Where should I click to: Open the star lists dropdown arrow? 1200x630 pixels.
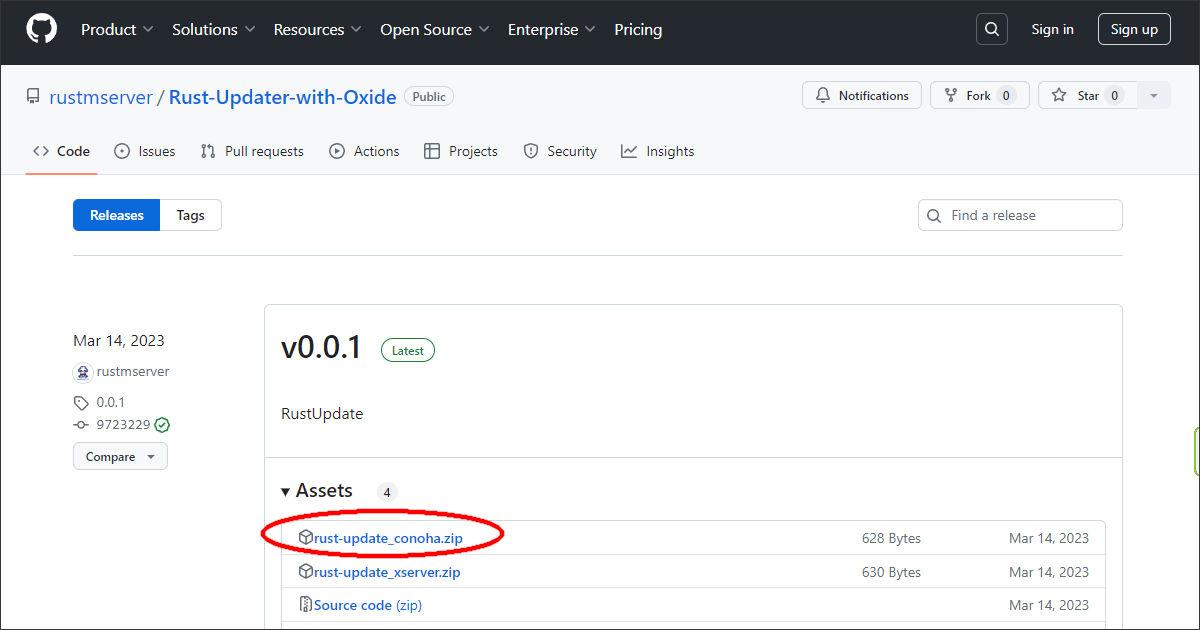tap(1154, 96)
